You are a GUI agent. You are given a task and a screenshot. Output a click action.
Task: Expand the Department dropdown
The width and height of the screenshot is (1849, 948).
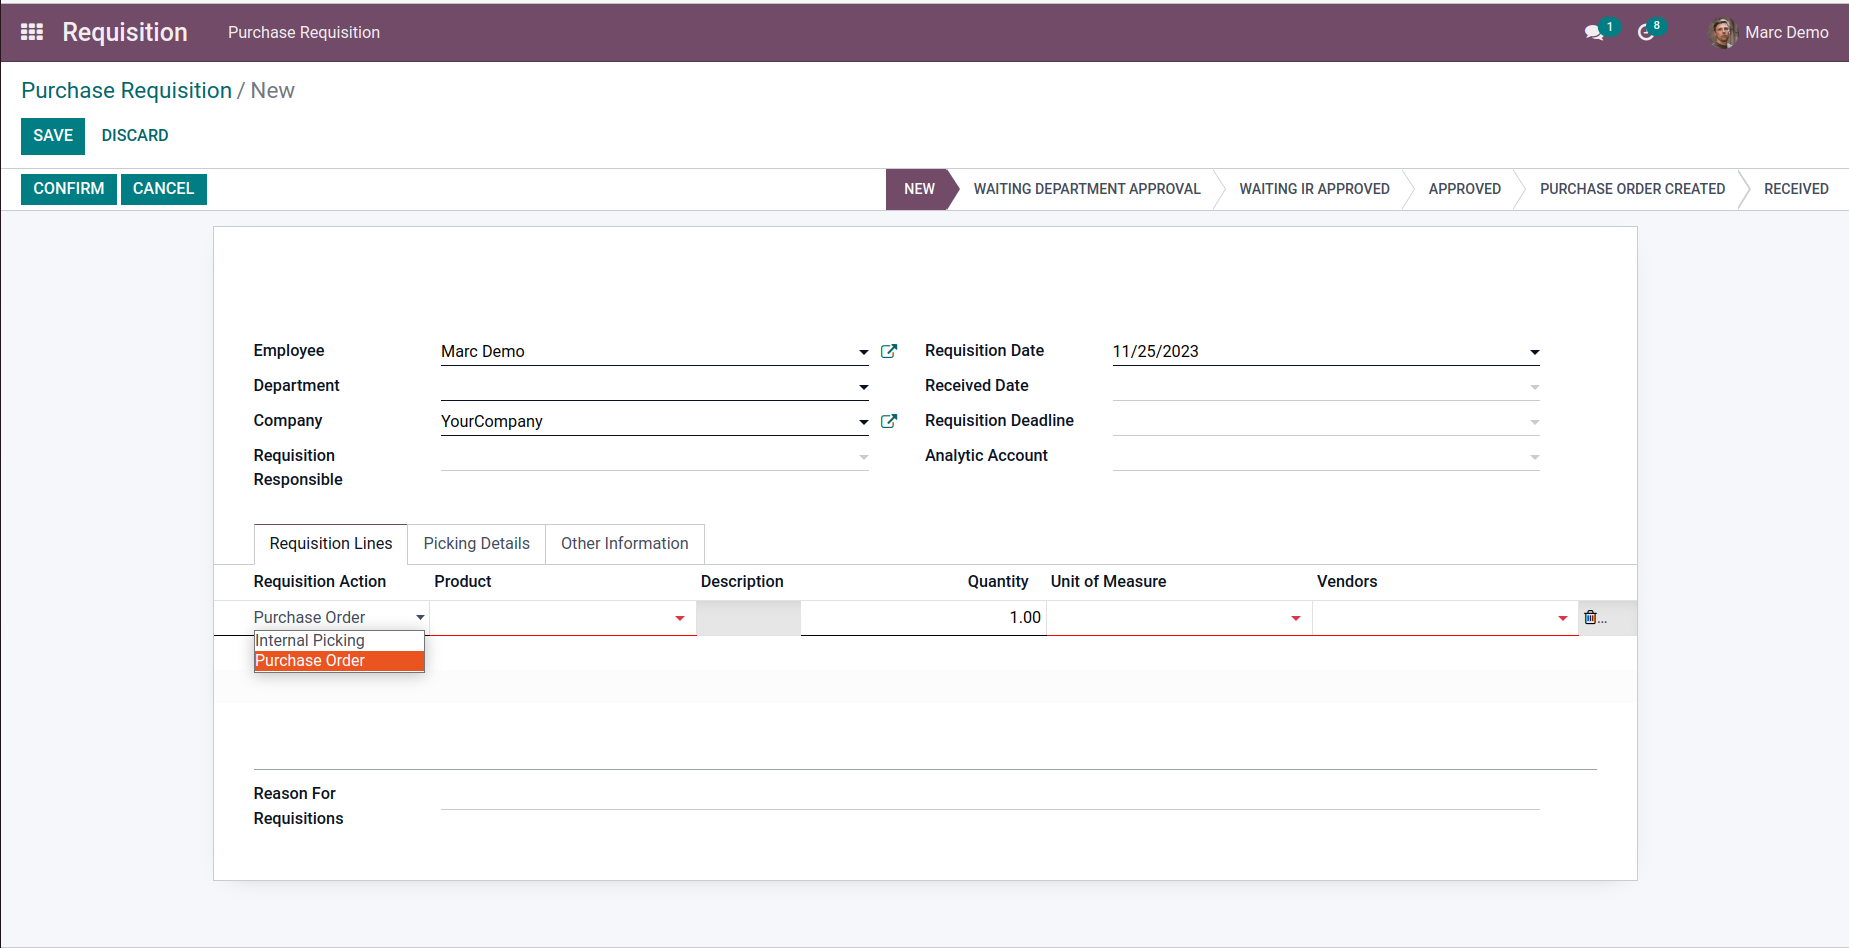click(863, 387)
